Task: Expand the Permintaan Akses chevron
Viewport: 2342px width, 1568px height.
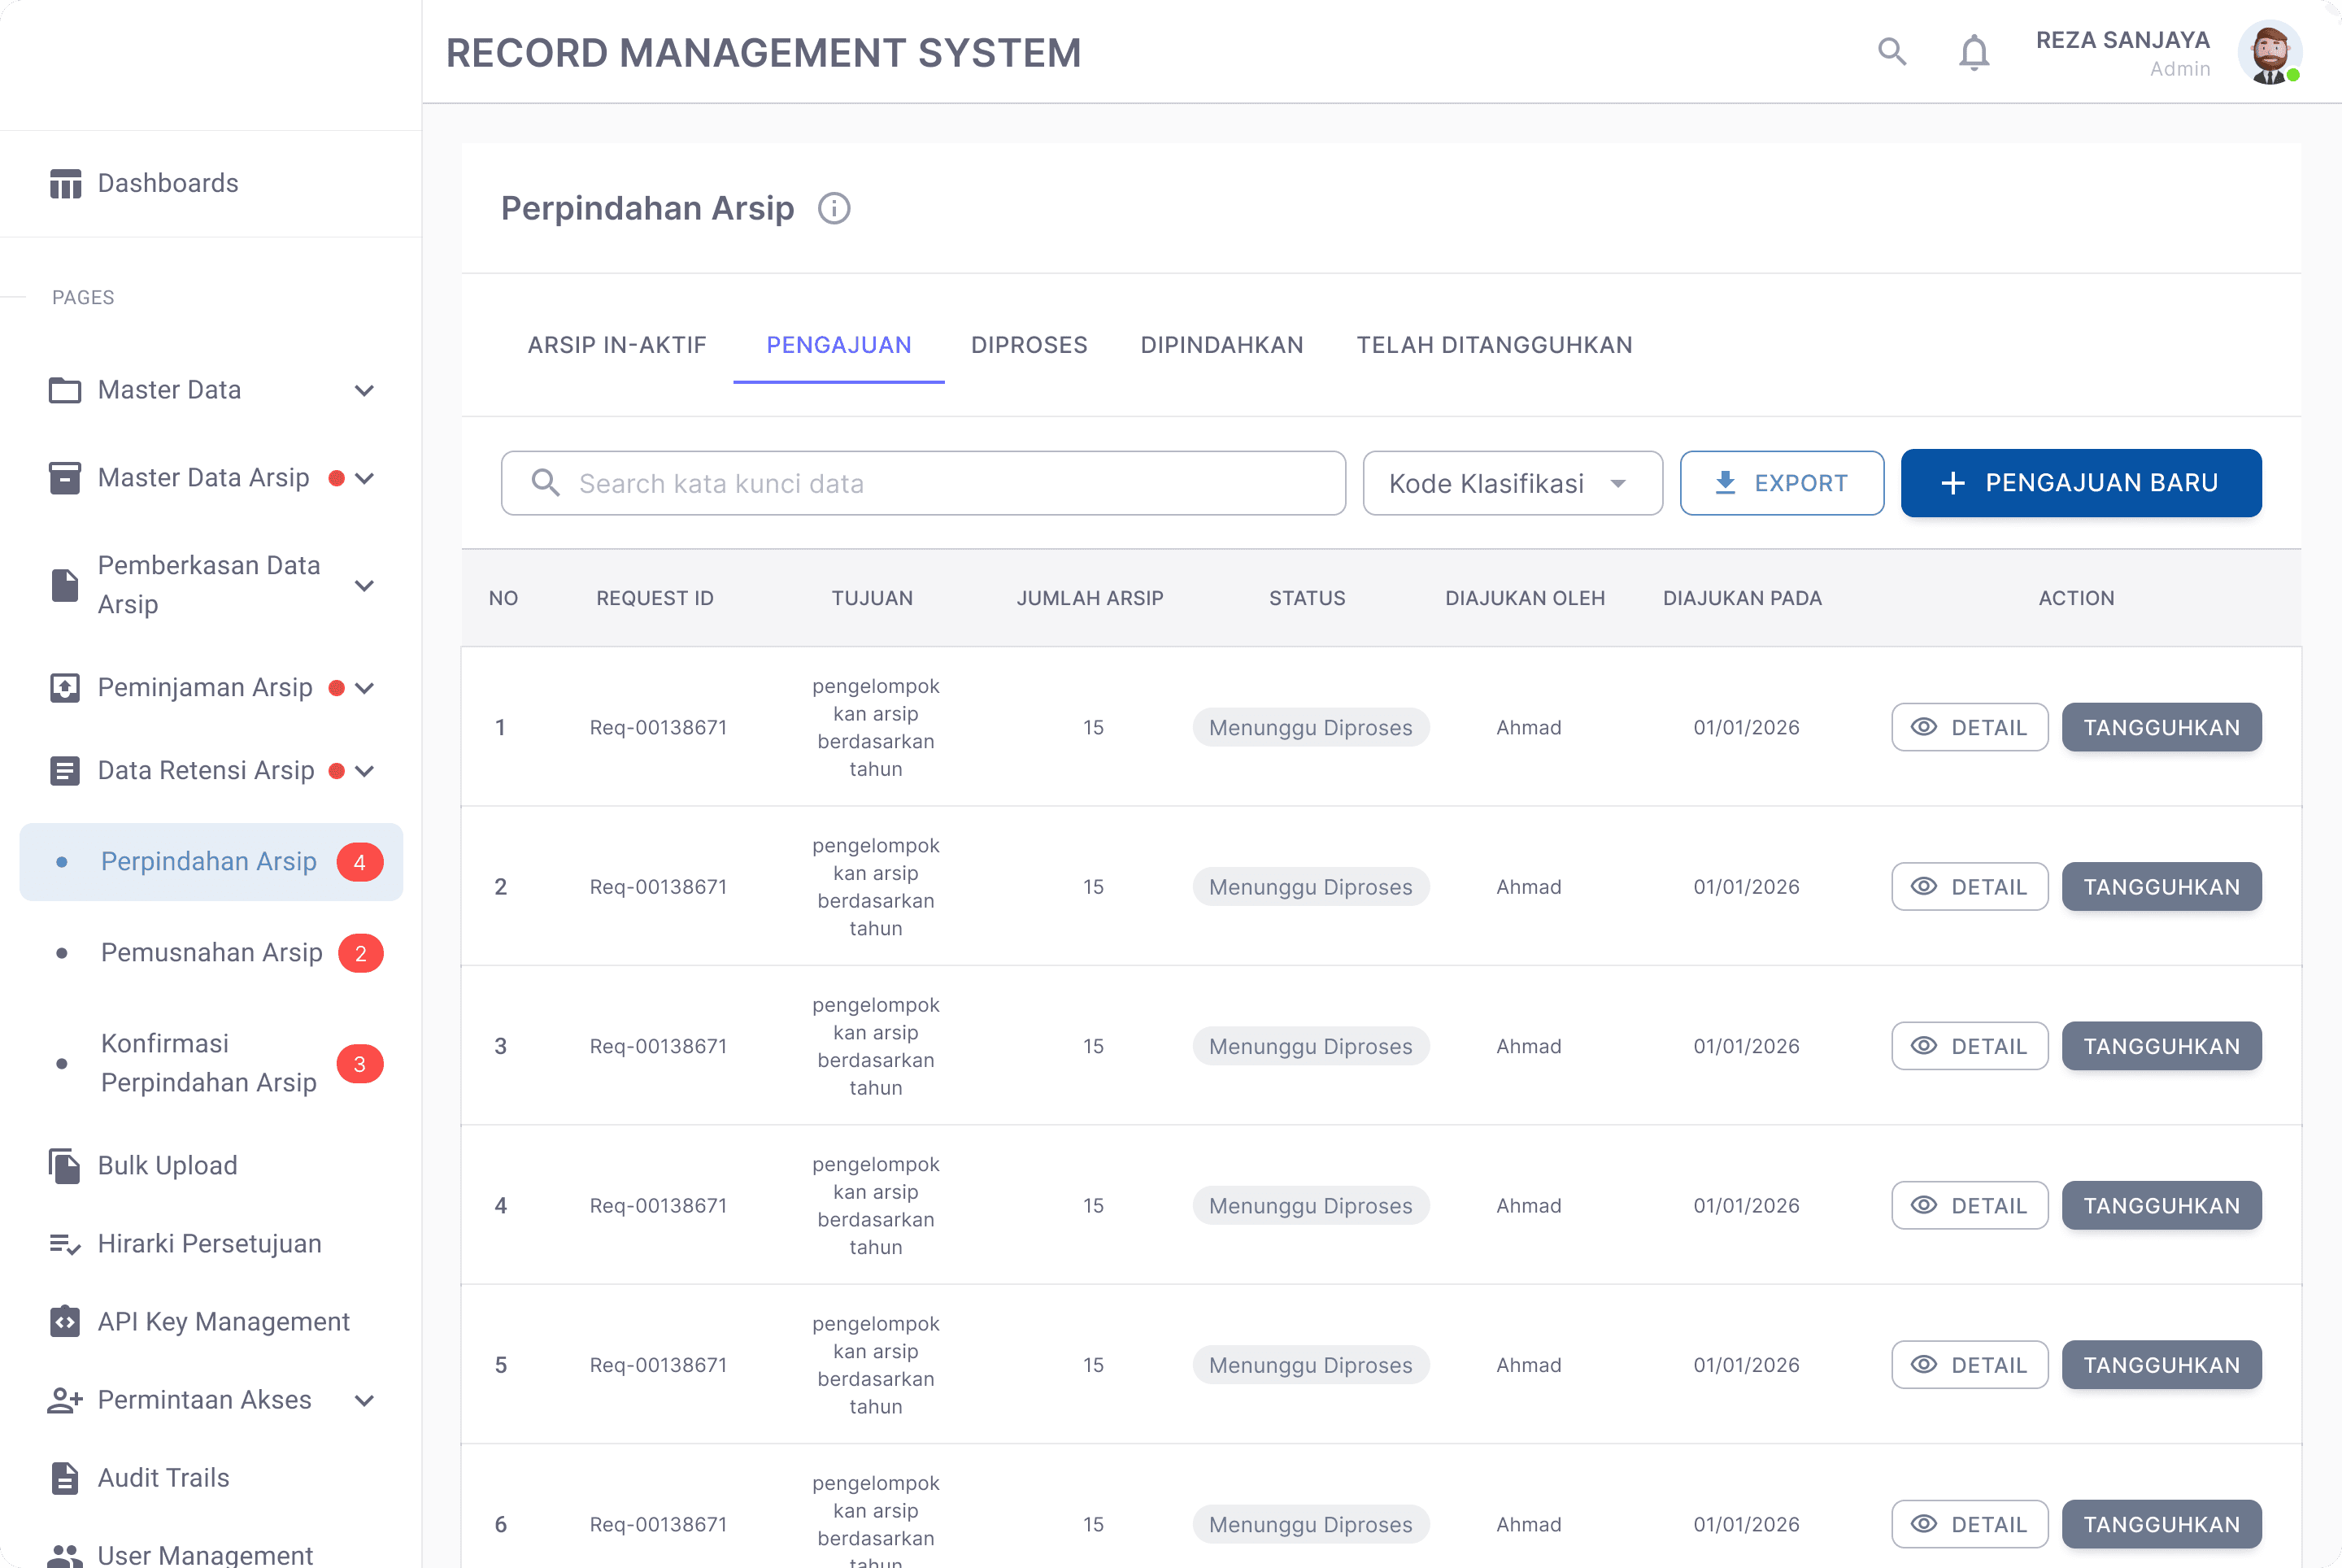Action: [x=365, y=1401]
